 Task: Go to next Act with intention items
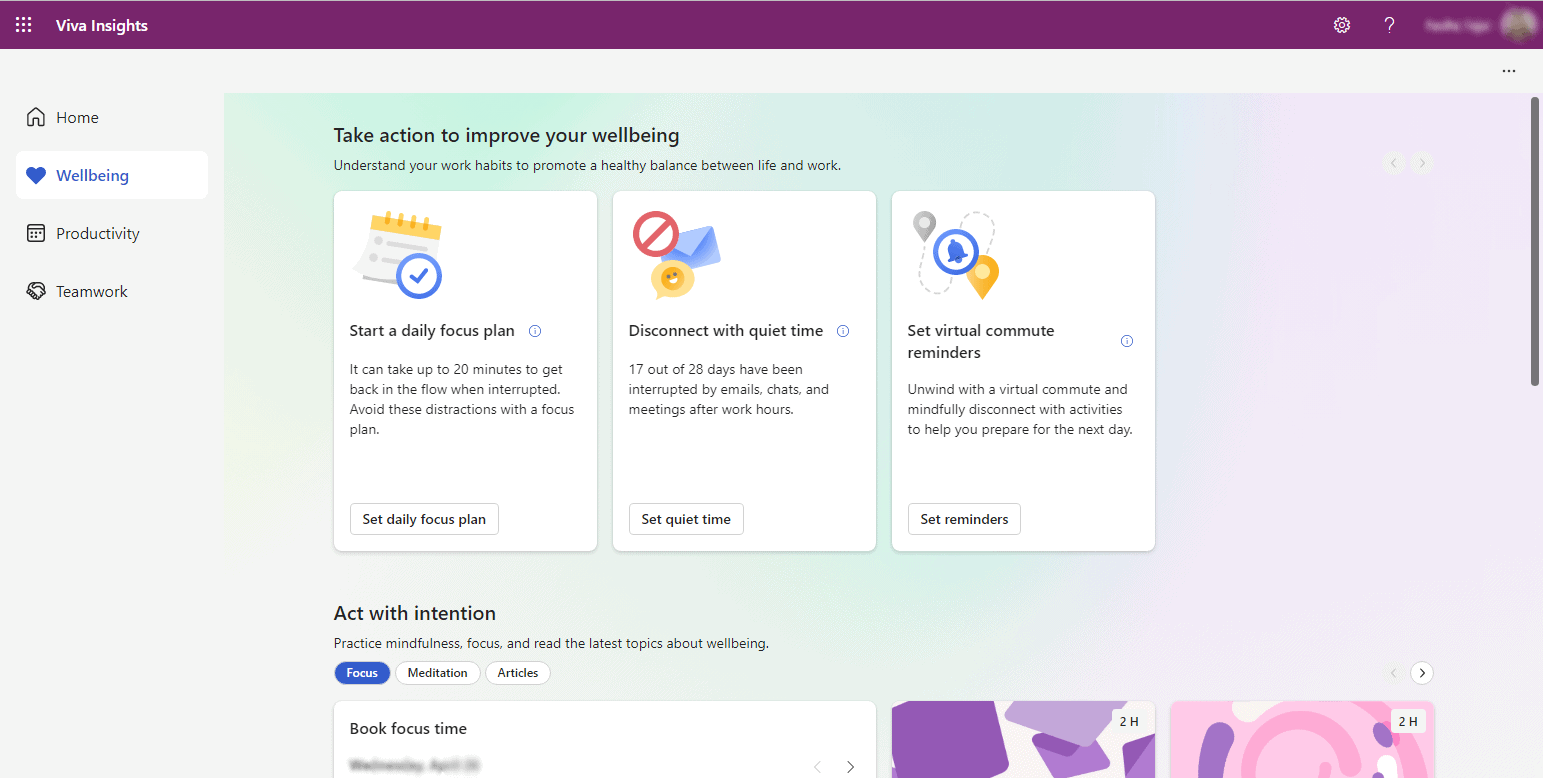1422,673
